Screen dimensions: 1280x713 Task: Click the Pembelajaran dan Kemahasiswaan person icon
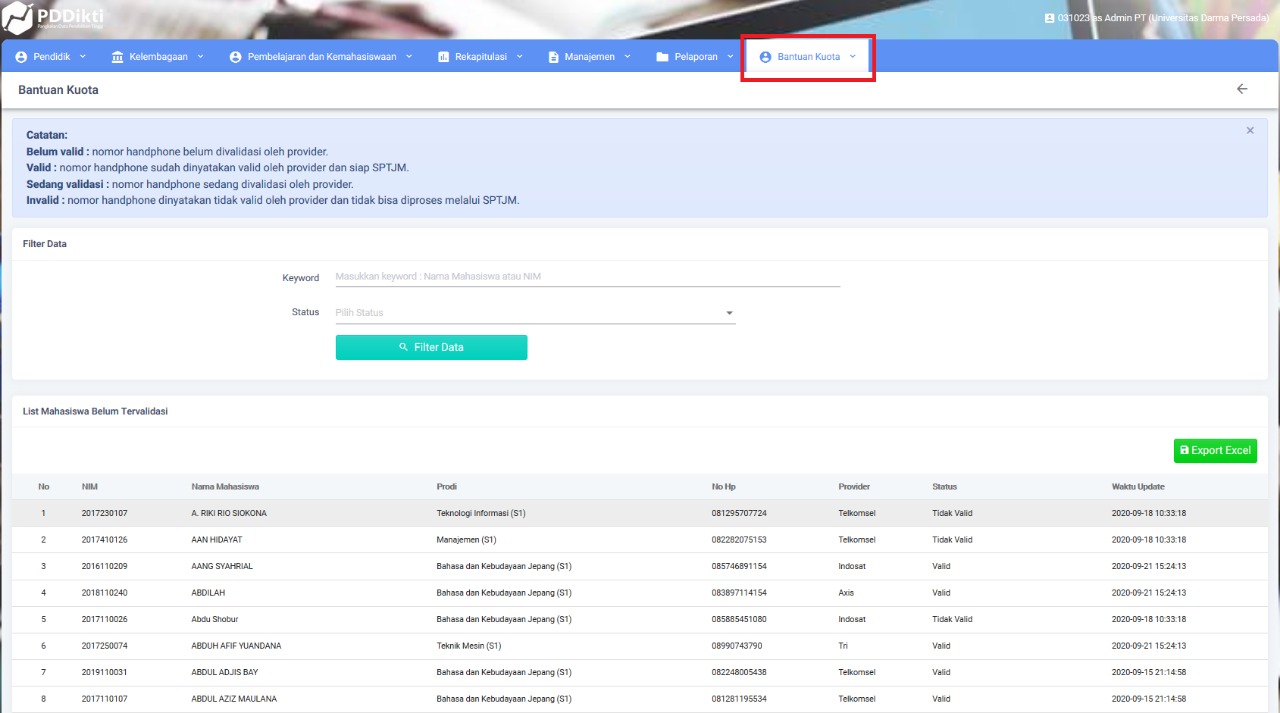pyautogui.click(x=236, y=57)
